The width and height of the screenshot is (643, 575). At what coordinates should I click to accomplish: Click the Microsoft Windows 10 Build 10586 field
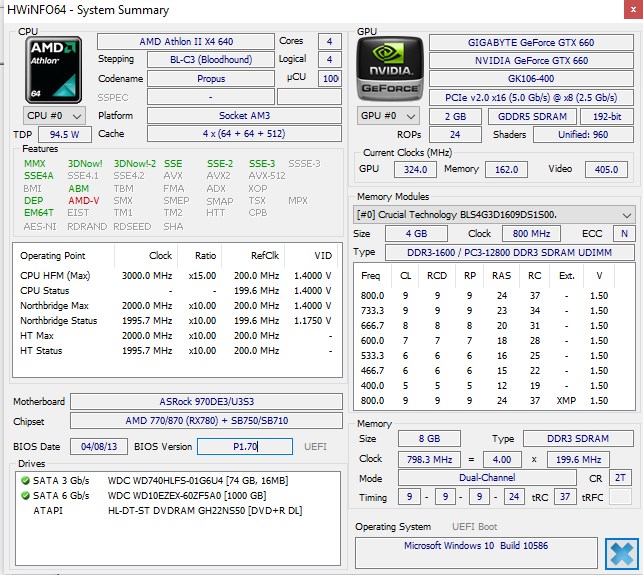coord(476,553)
